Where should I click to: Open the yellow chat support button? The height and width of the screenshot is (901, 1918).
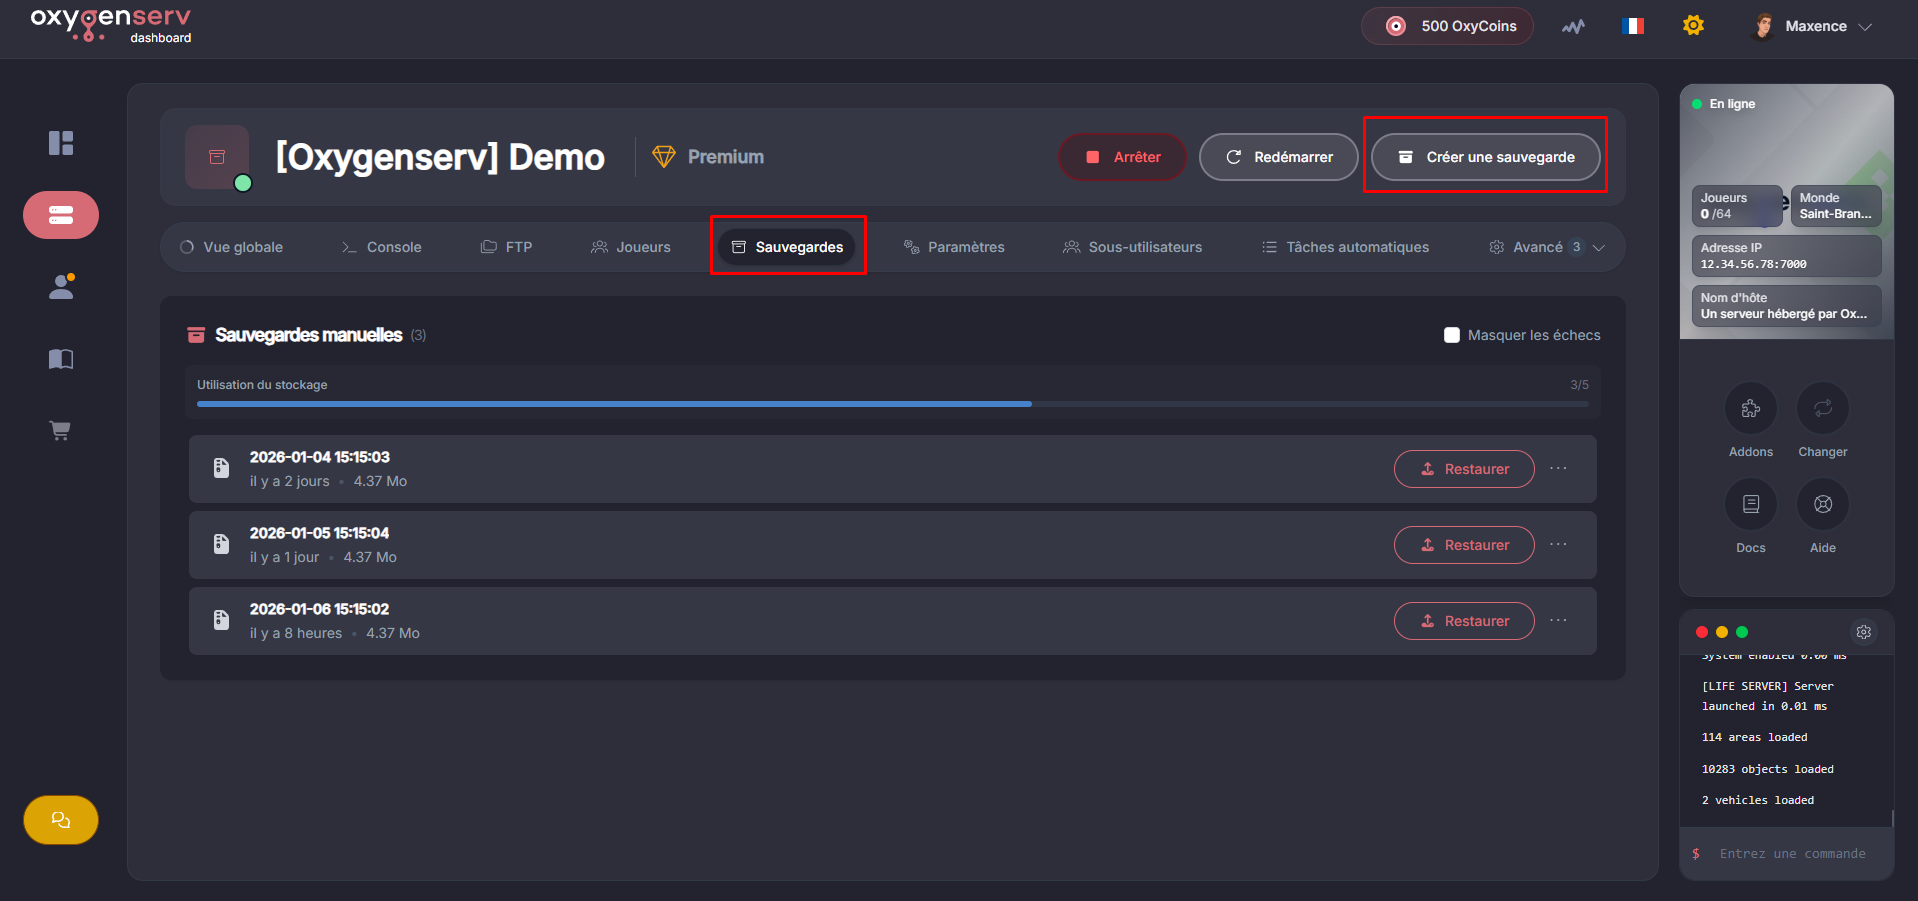(61, 820)
